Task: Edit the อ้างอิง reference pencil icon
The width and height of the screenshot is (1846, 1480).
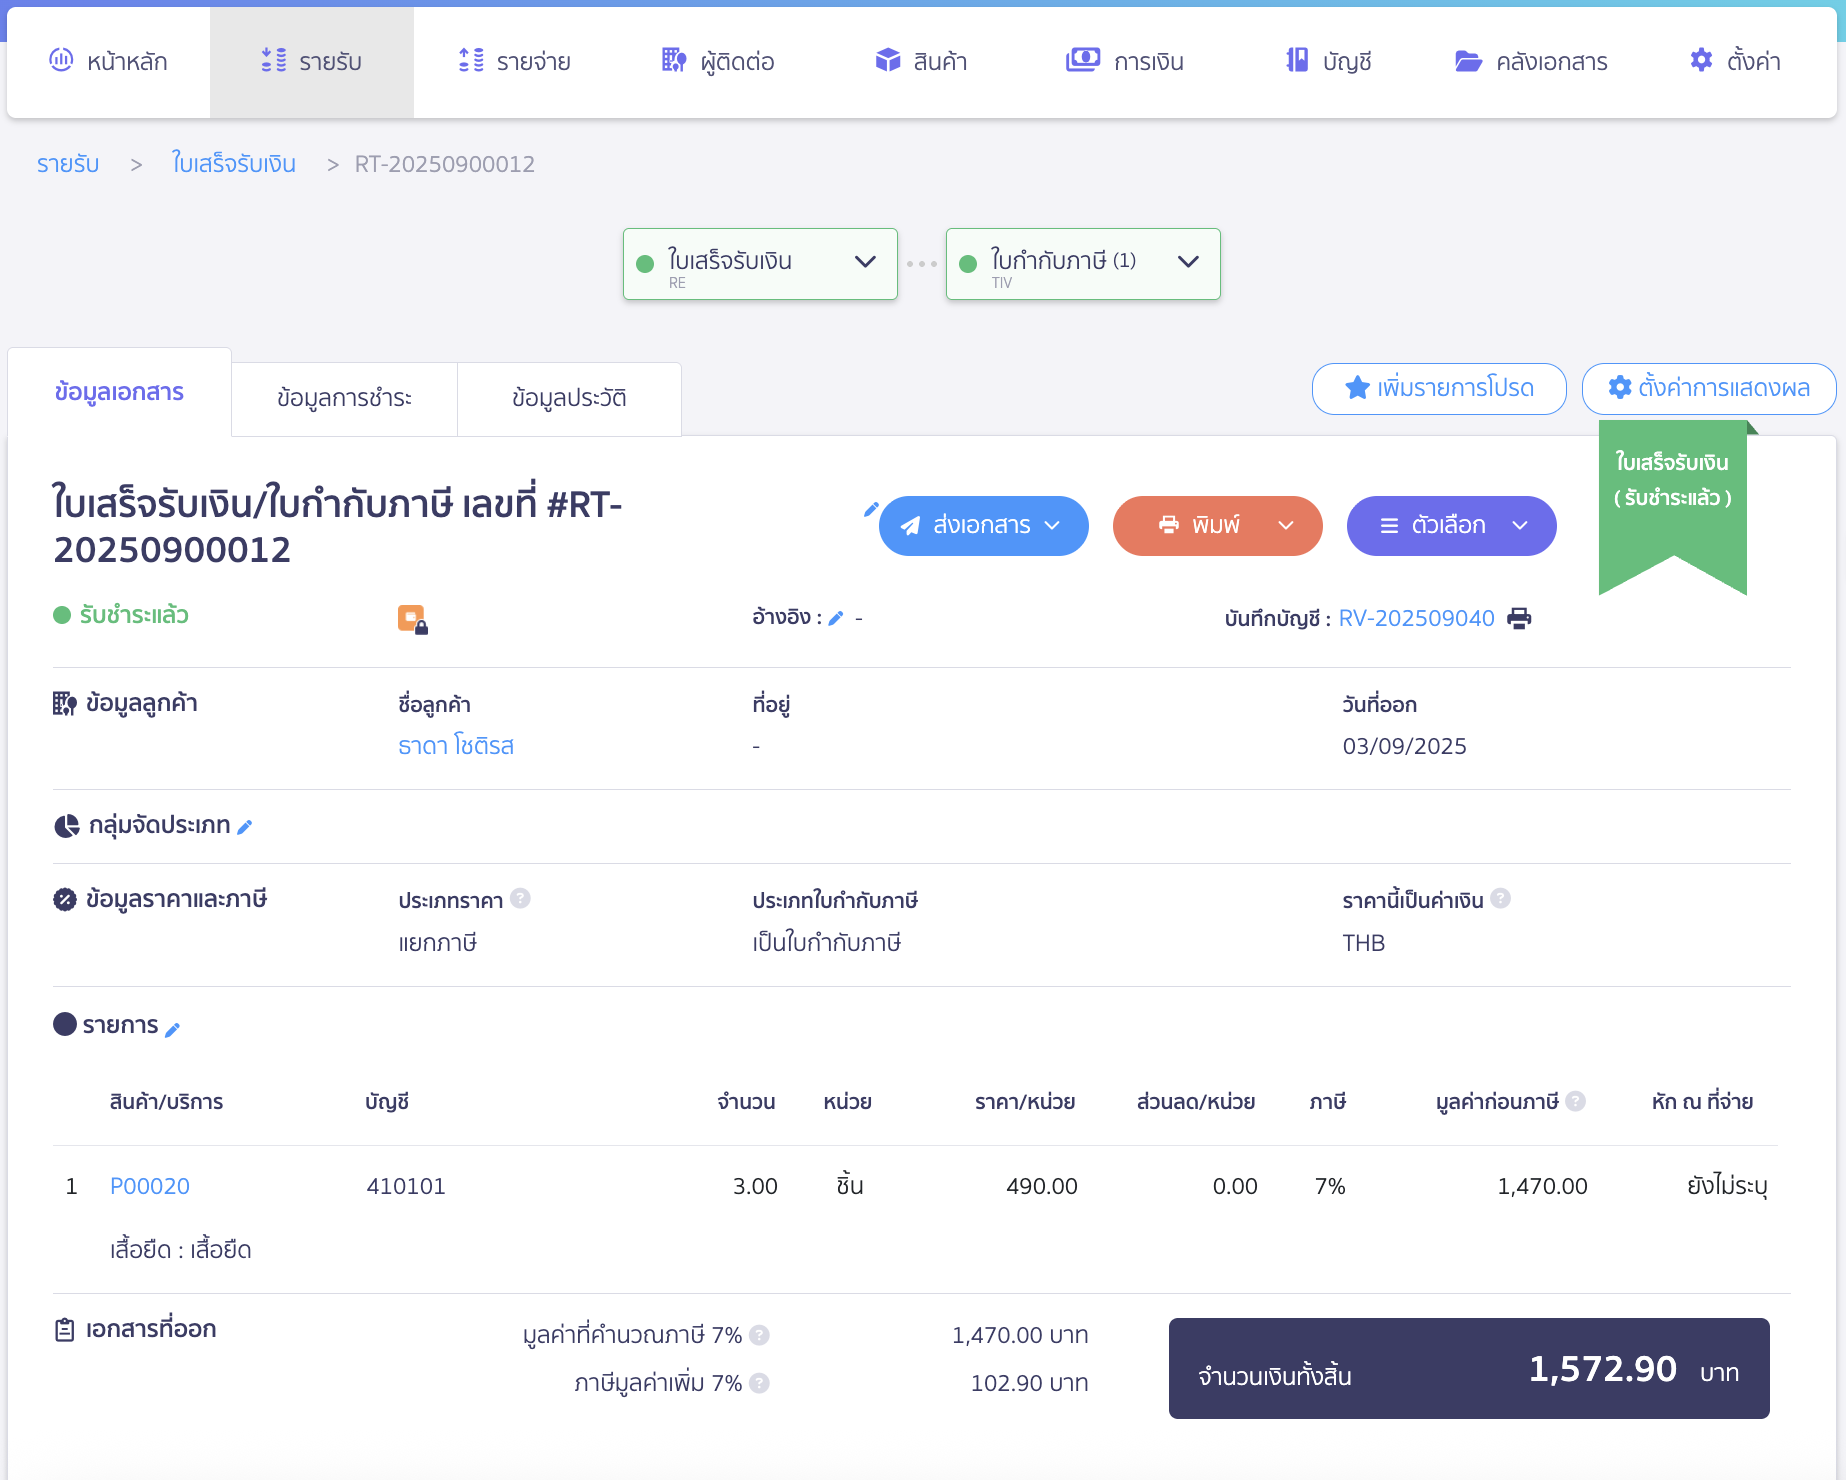Action: (x=836, y=618)
